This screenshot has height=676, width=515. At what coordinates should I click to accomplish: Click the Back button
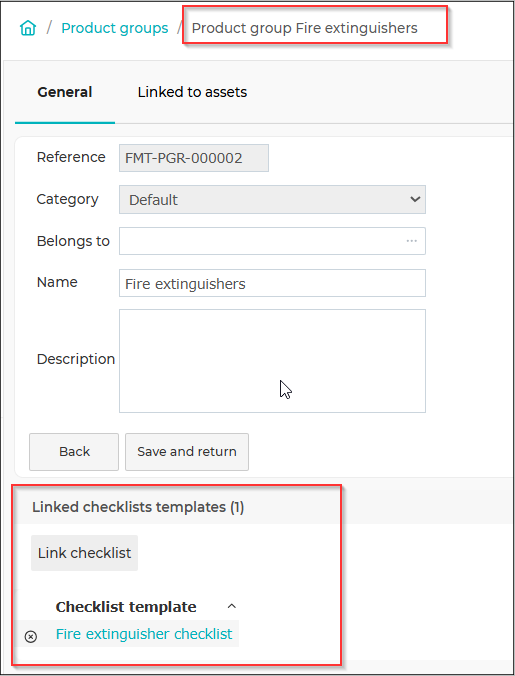point(74,452)
